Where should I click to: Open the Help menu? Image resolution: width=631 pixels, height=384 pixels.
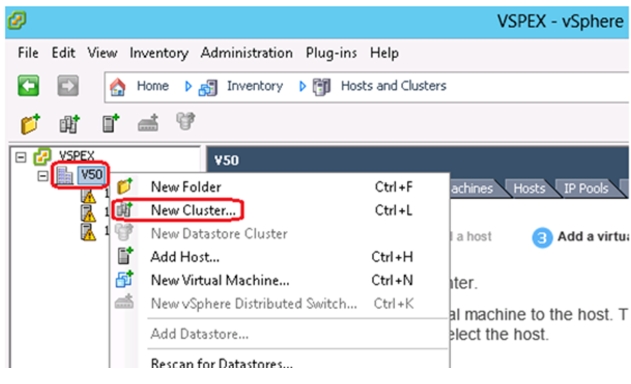click(384, 53)
